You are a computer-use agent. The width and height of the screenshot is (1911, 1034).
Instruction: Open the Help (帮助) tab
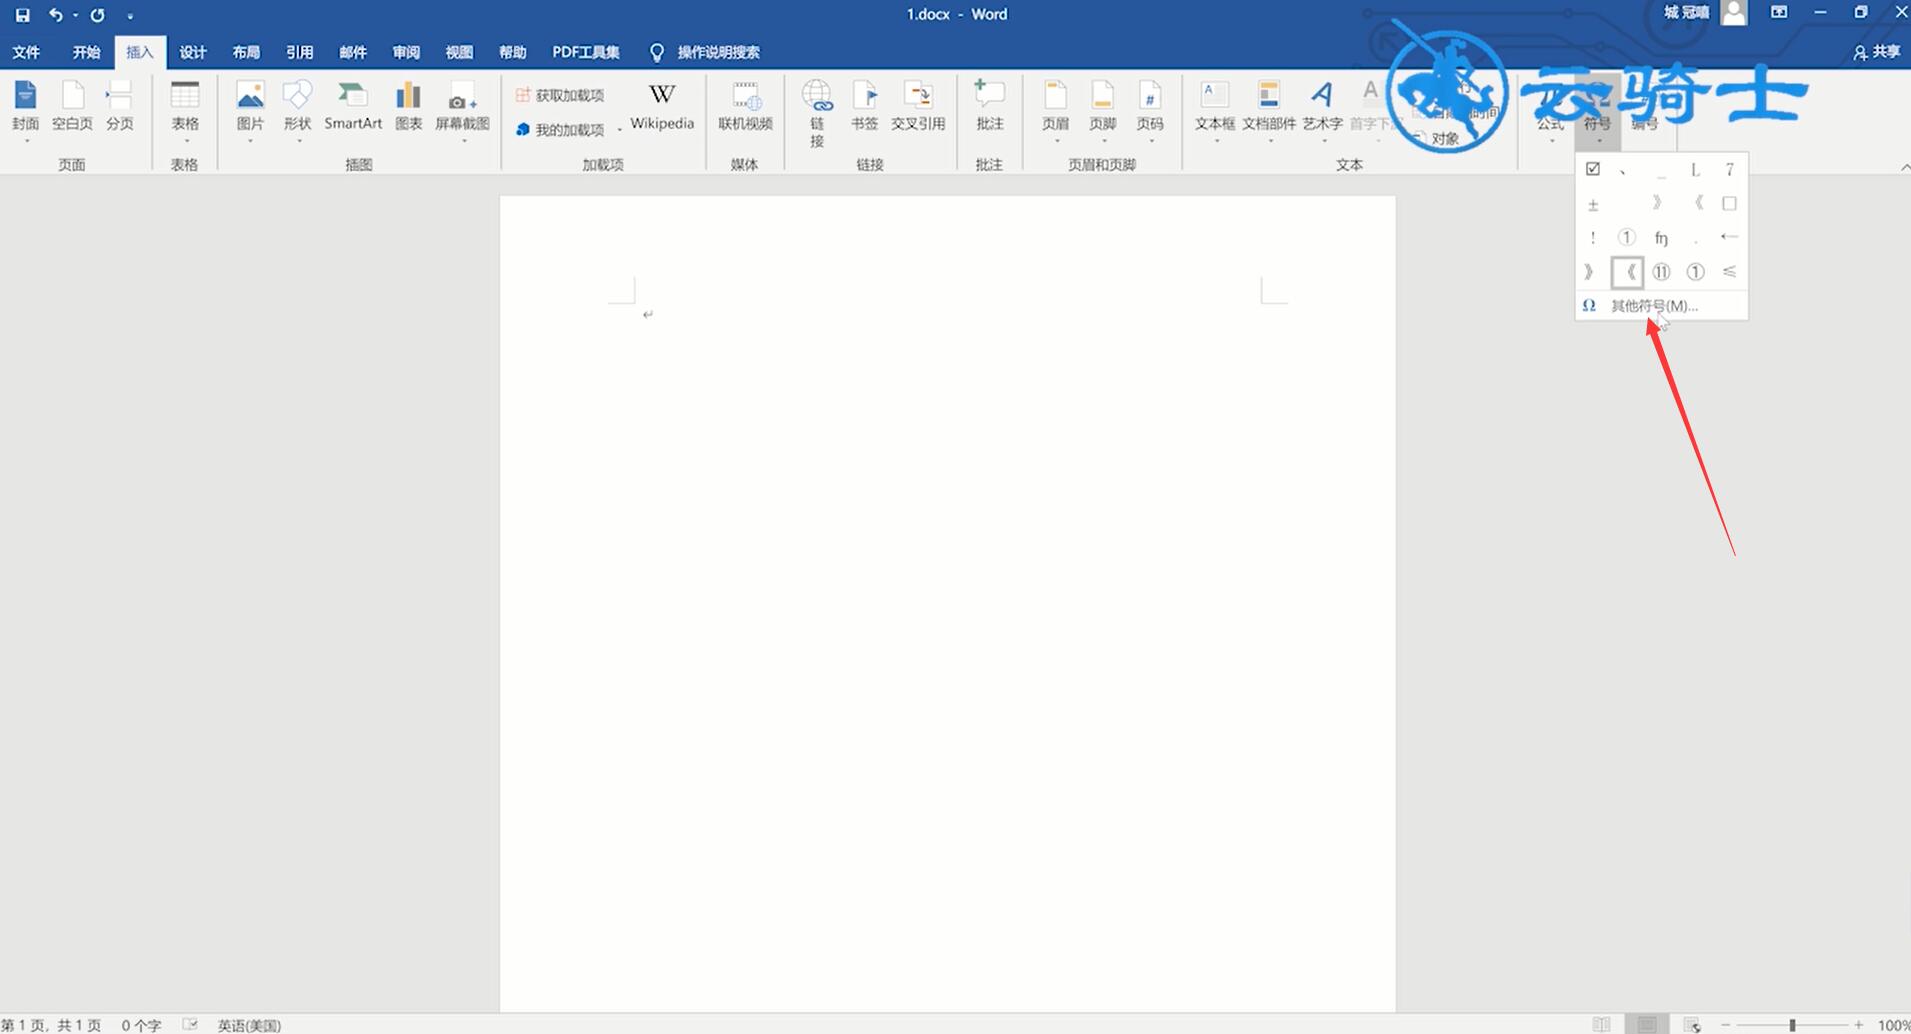tap(512, 52)
